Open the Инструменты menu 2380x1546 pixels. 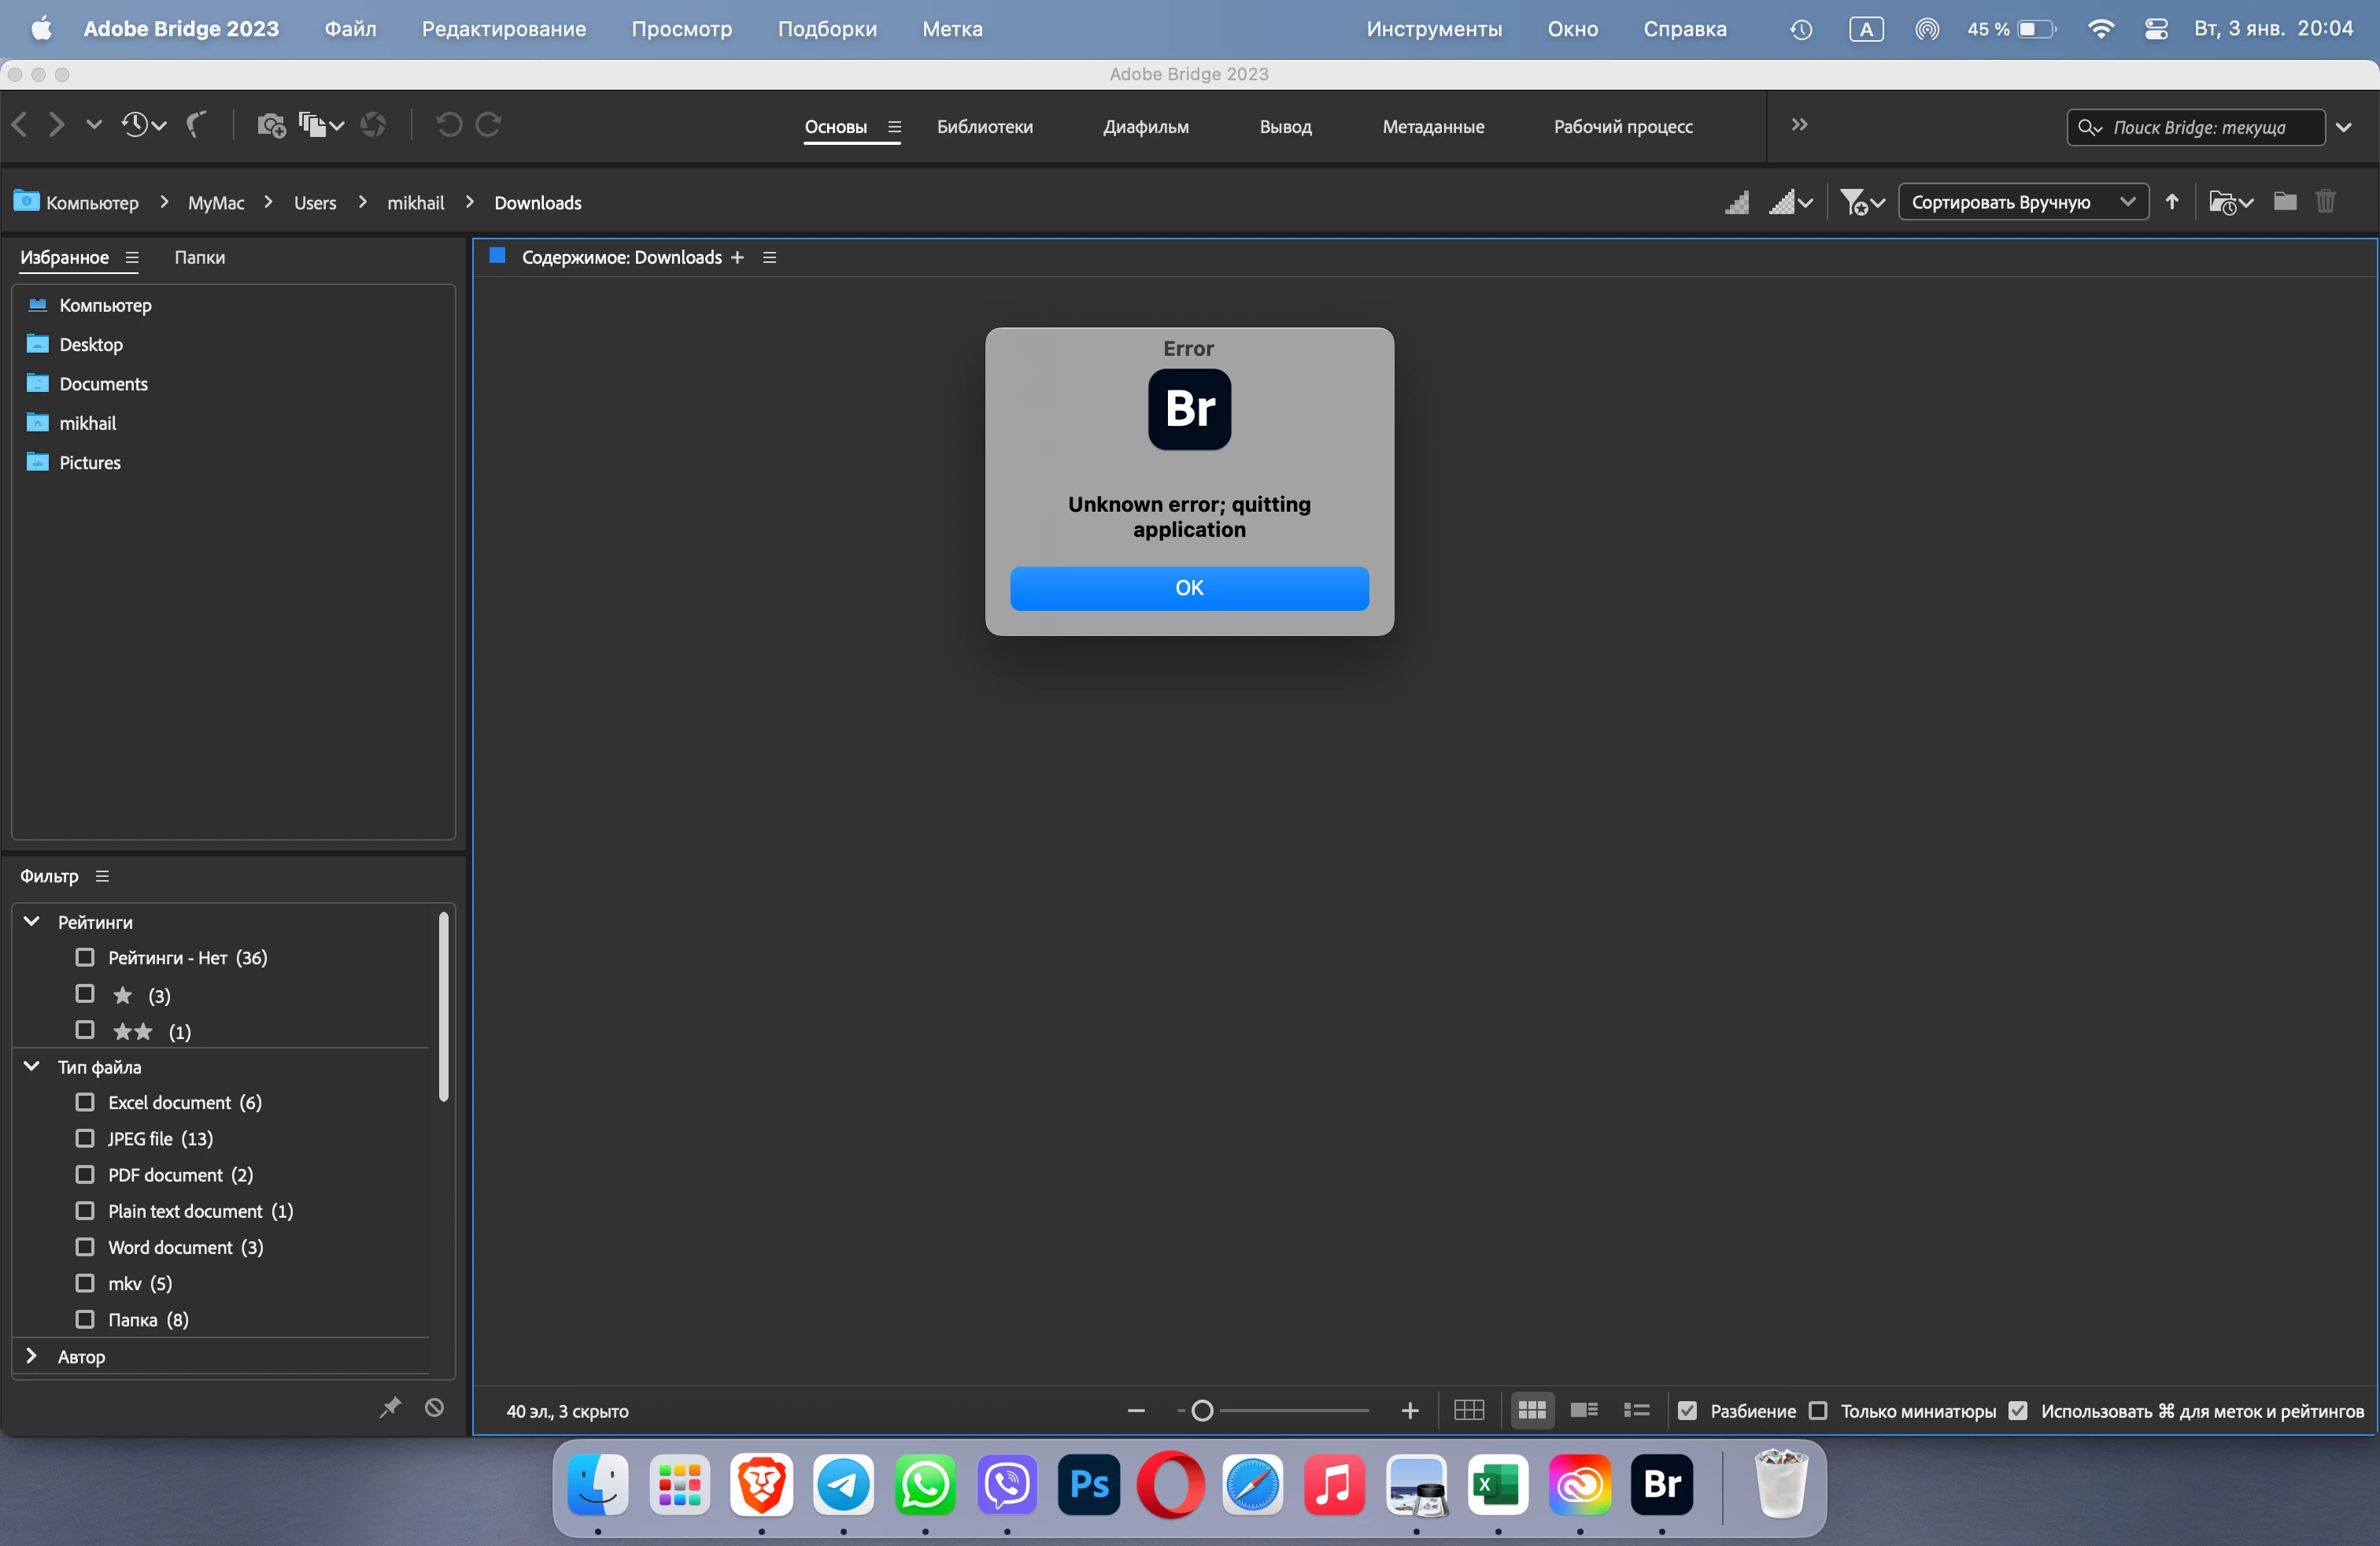(1433, 29)
